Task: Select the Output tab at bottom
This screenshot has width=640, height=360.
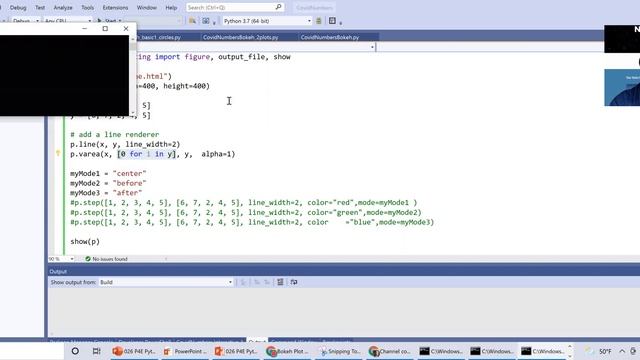Action: click(x=257, y=341)
